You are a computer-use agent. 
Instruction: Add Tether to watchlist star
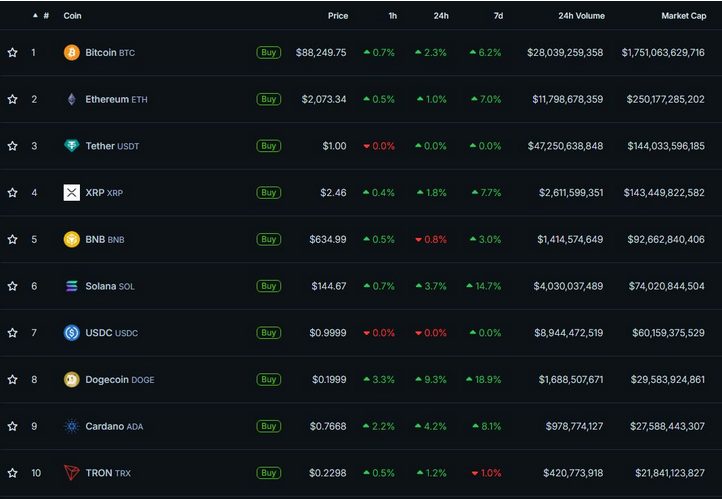(x=12, y=146)
